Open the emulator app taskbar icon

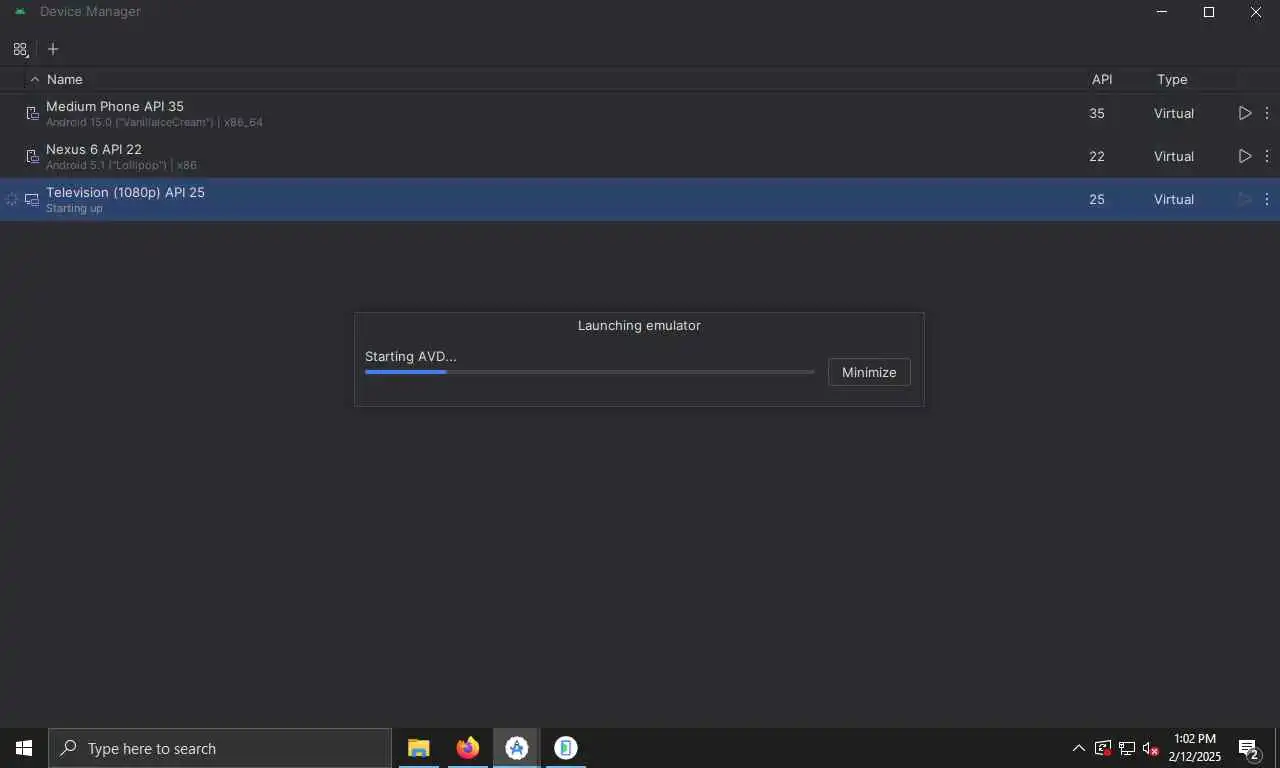(x=566, y=748)
